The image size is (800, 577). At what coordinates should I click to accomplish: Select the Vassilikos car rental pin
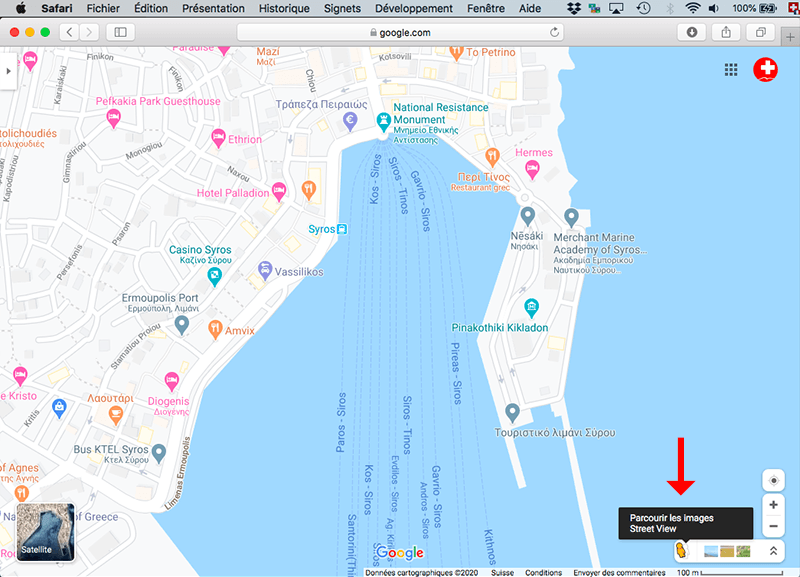265,270
